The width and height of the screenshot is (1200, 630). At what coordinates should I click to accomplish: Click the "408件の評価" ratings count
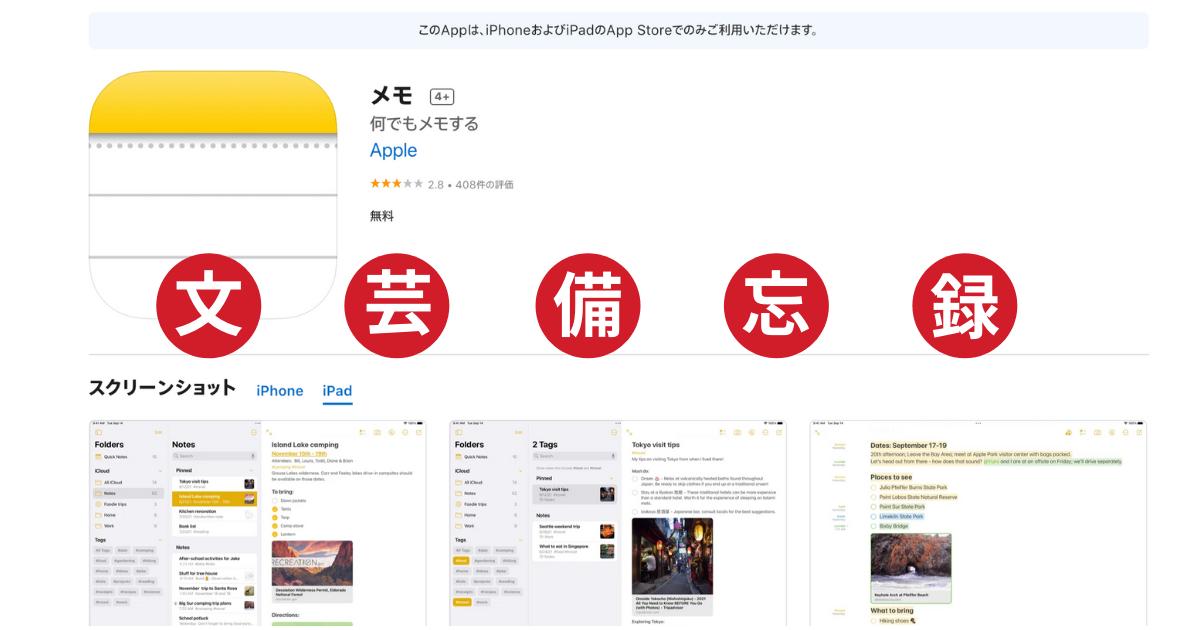(x=484, y=185)
